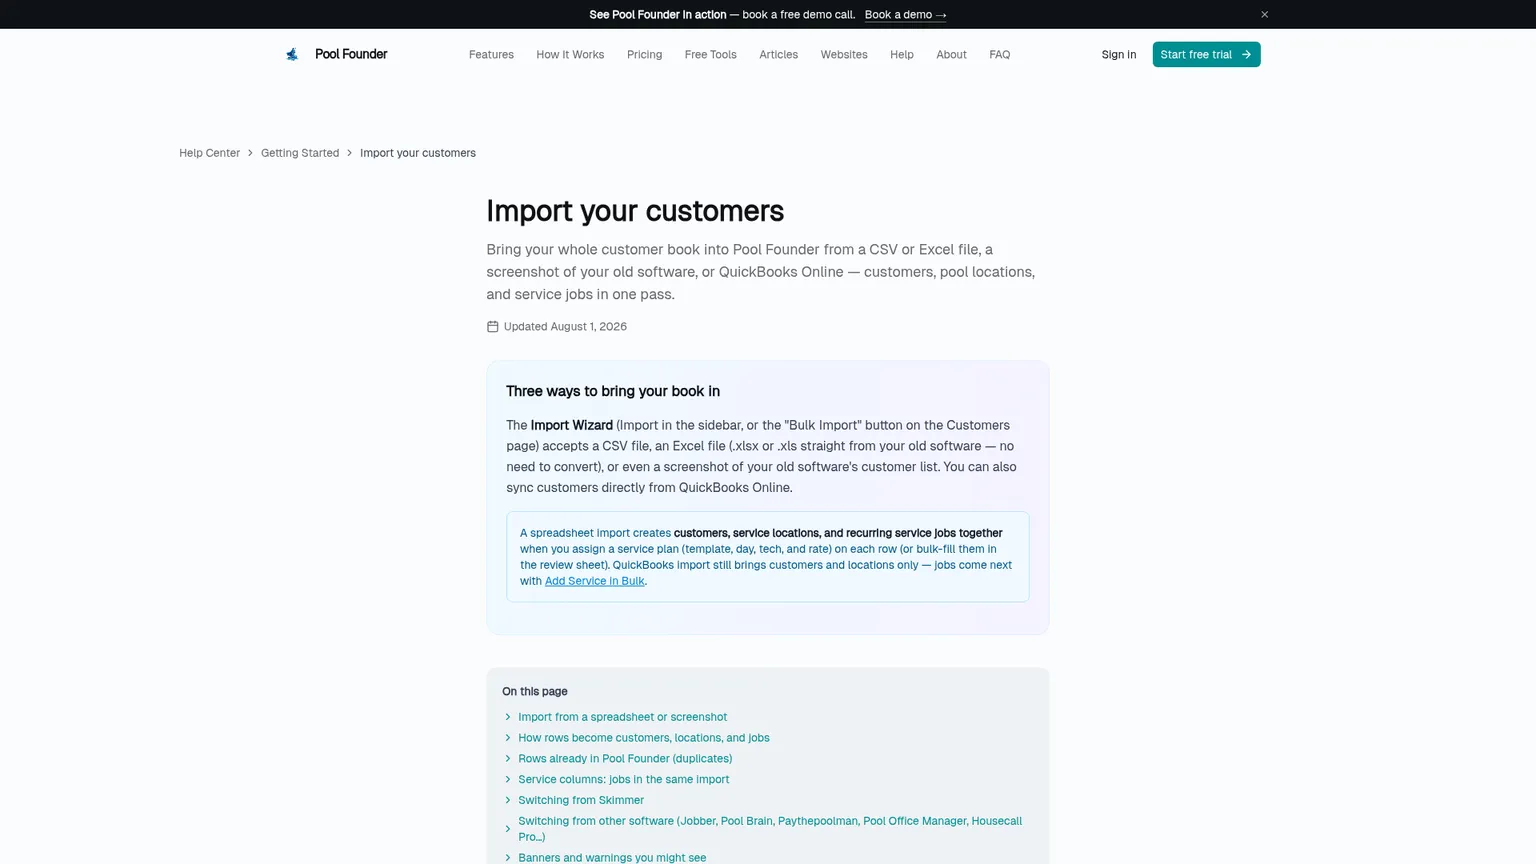The image size is (1536, 864).
Task: Click the Sign in link
Action: coord(1119,55)
